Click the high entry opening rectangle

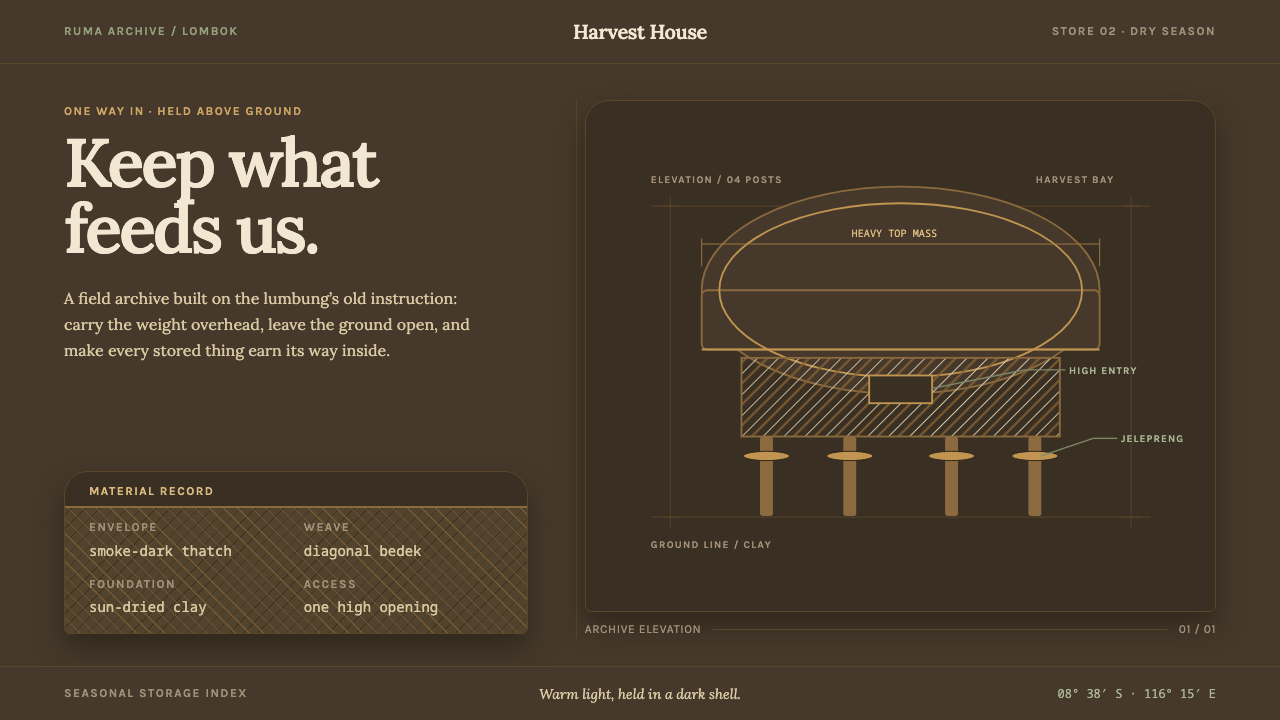click(x=900, y=389)
